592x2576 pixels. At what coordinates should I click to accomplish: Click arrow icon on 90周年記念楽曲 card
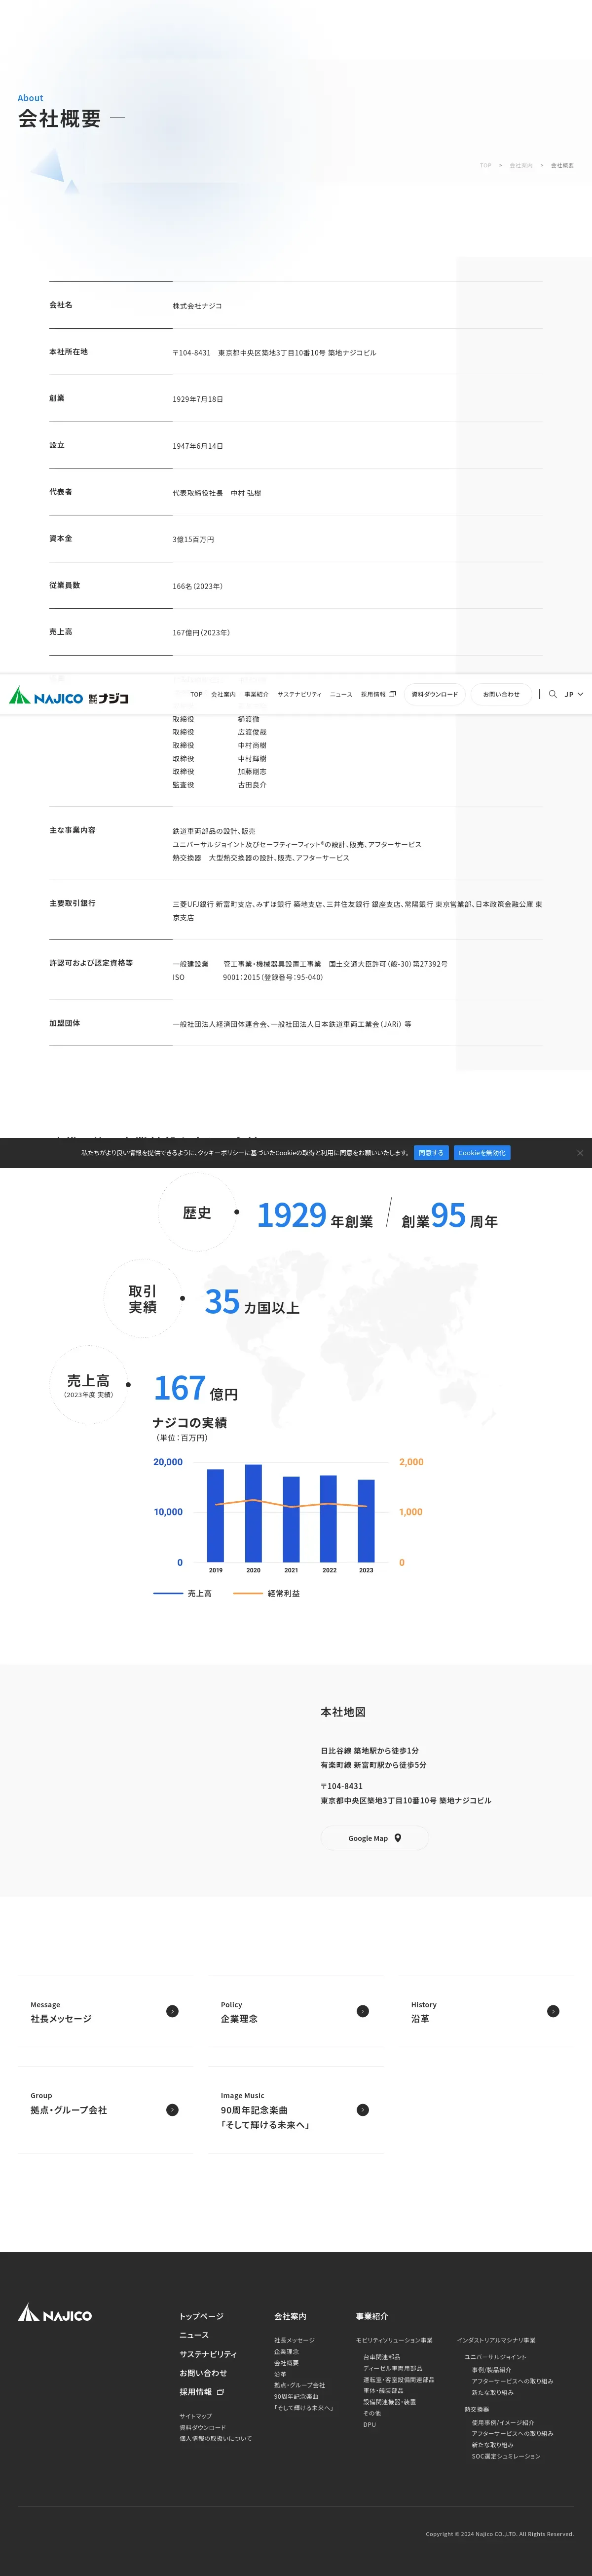point(363,2110)
